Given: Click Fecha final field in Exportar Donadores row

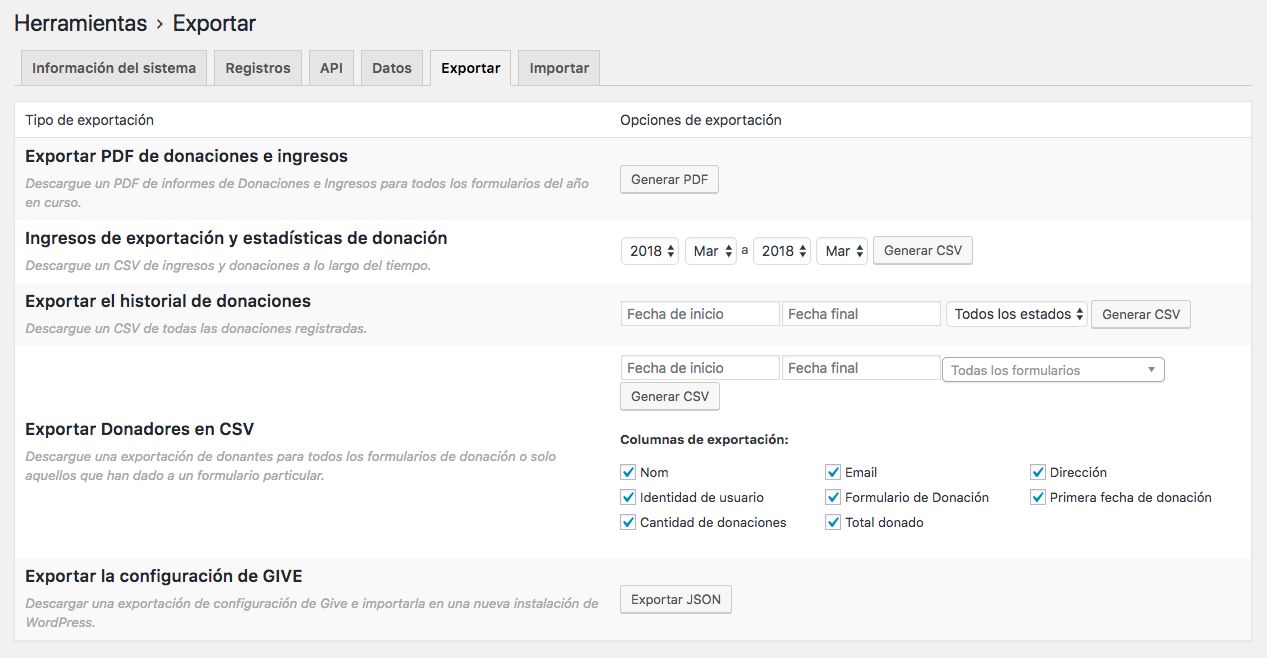Looking at the screenshot, I should click(x=860, y=368).
